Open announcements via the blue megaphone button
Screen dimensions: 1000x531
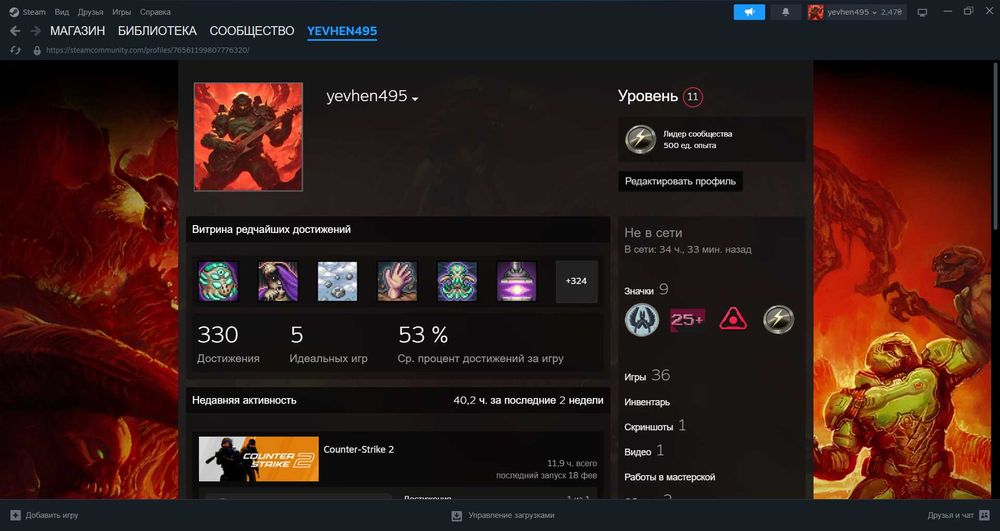pos(749,12)
